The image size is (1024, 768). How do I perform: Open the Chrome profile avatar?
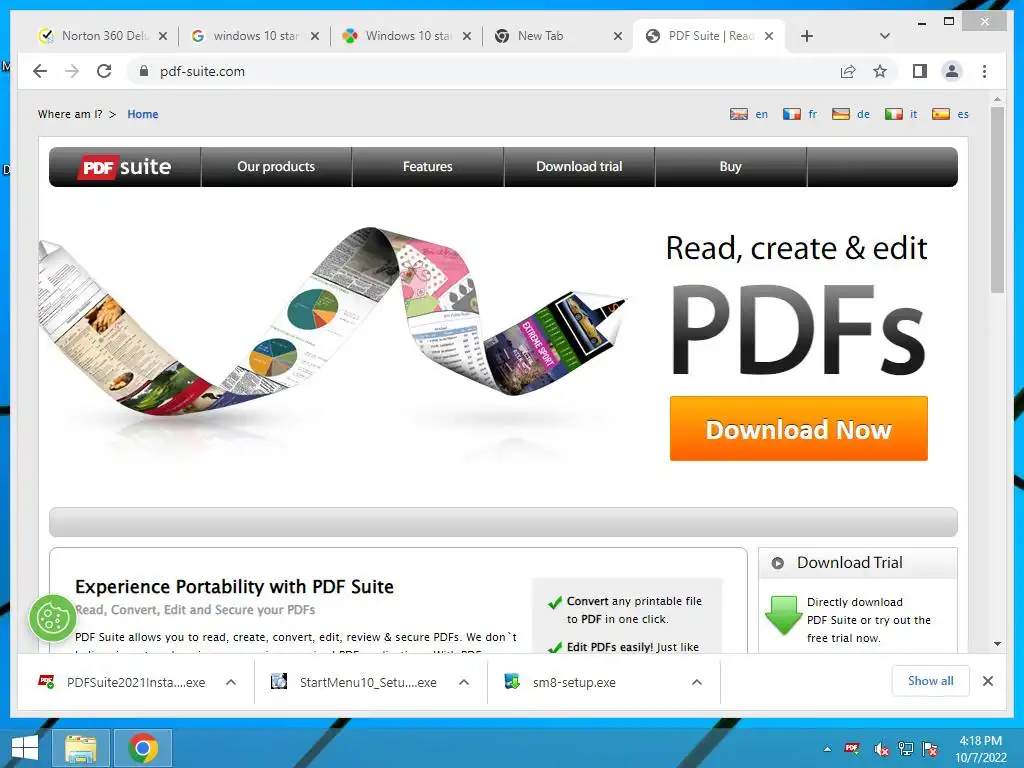(952, 71)
